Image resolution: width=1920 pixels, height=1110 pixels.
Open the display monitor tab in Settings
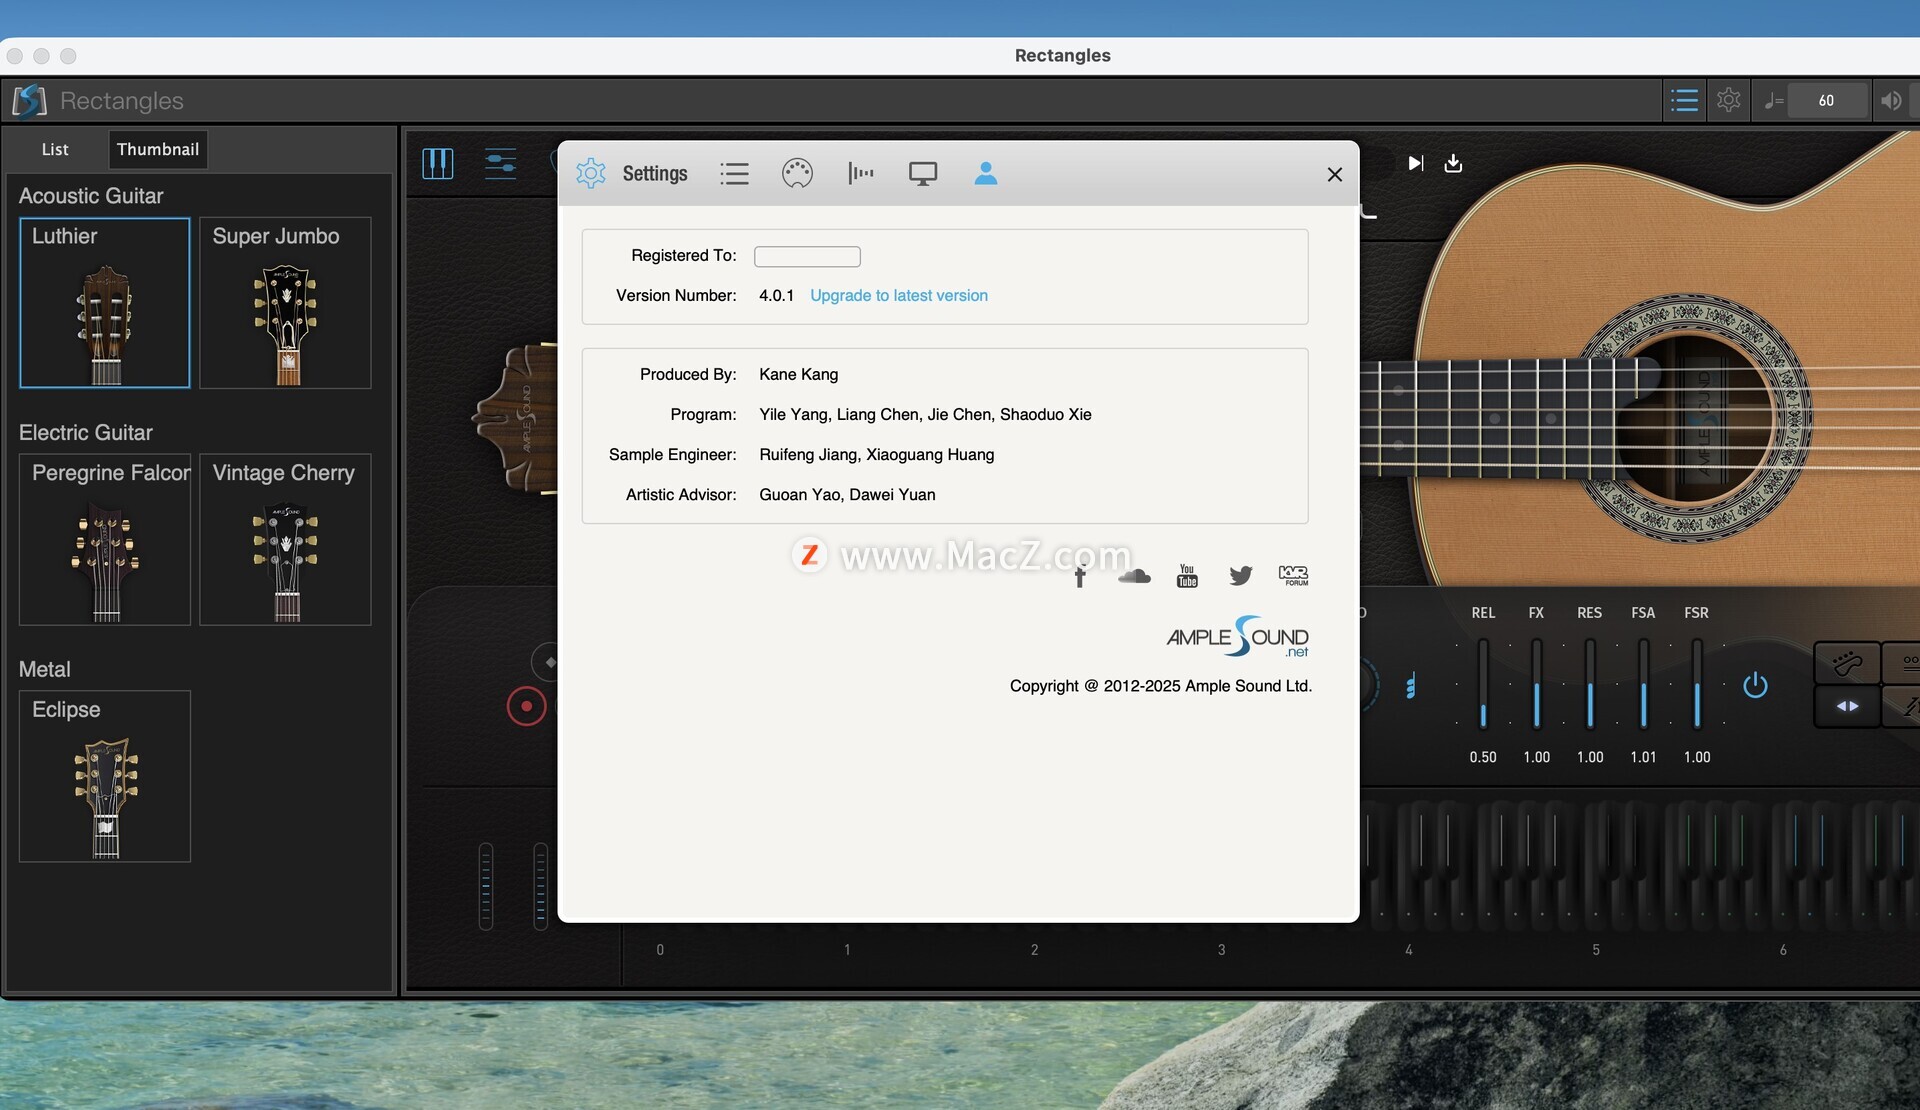pos(923,174)
